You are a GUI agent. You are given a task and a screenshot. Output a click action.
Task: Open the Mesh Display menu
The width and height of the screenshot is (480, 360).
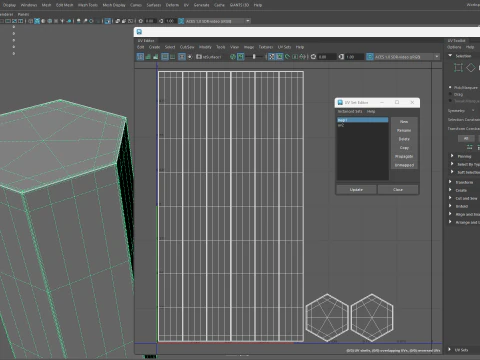pos(114,5)
